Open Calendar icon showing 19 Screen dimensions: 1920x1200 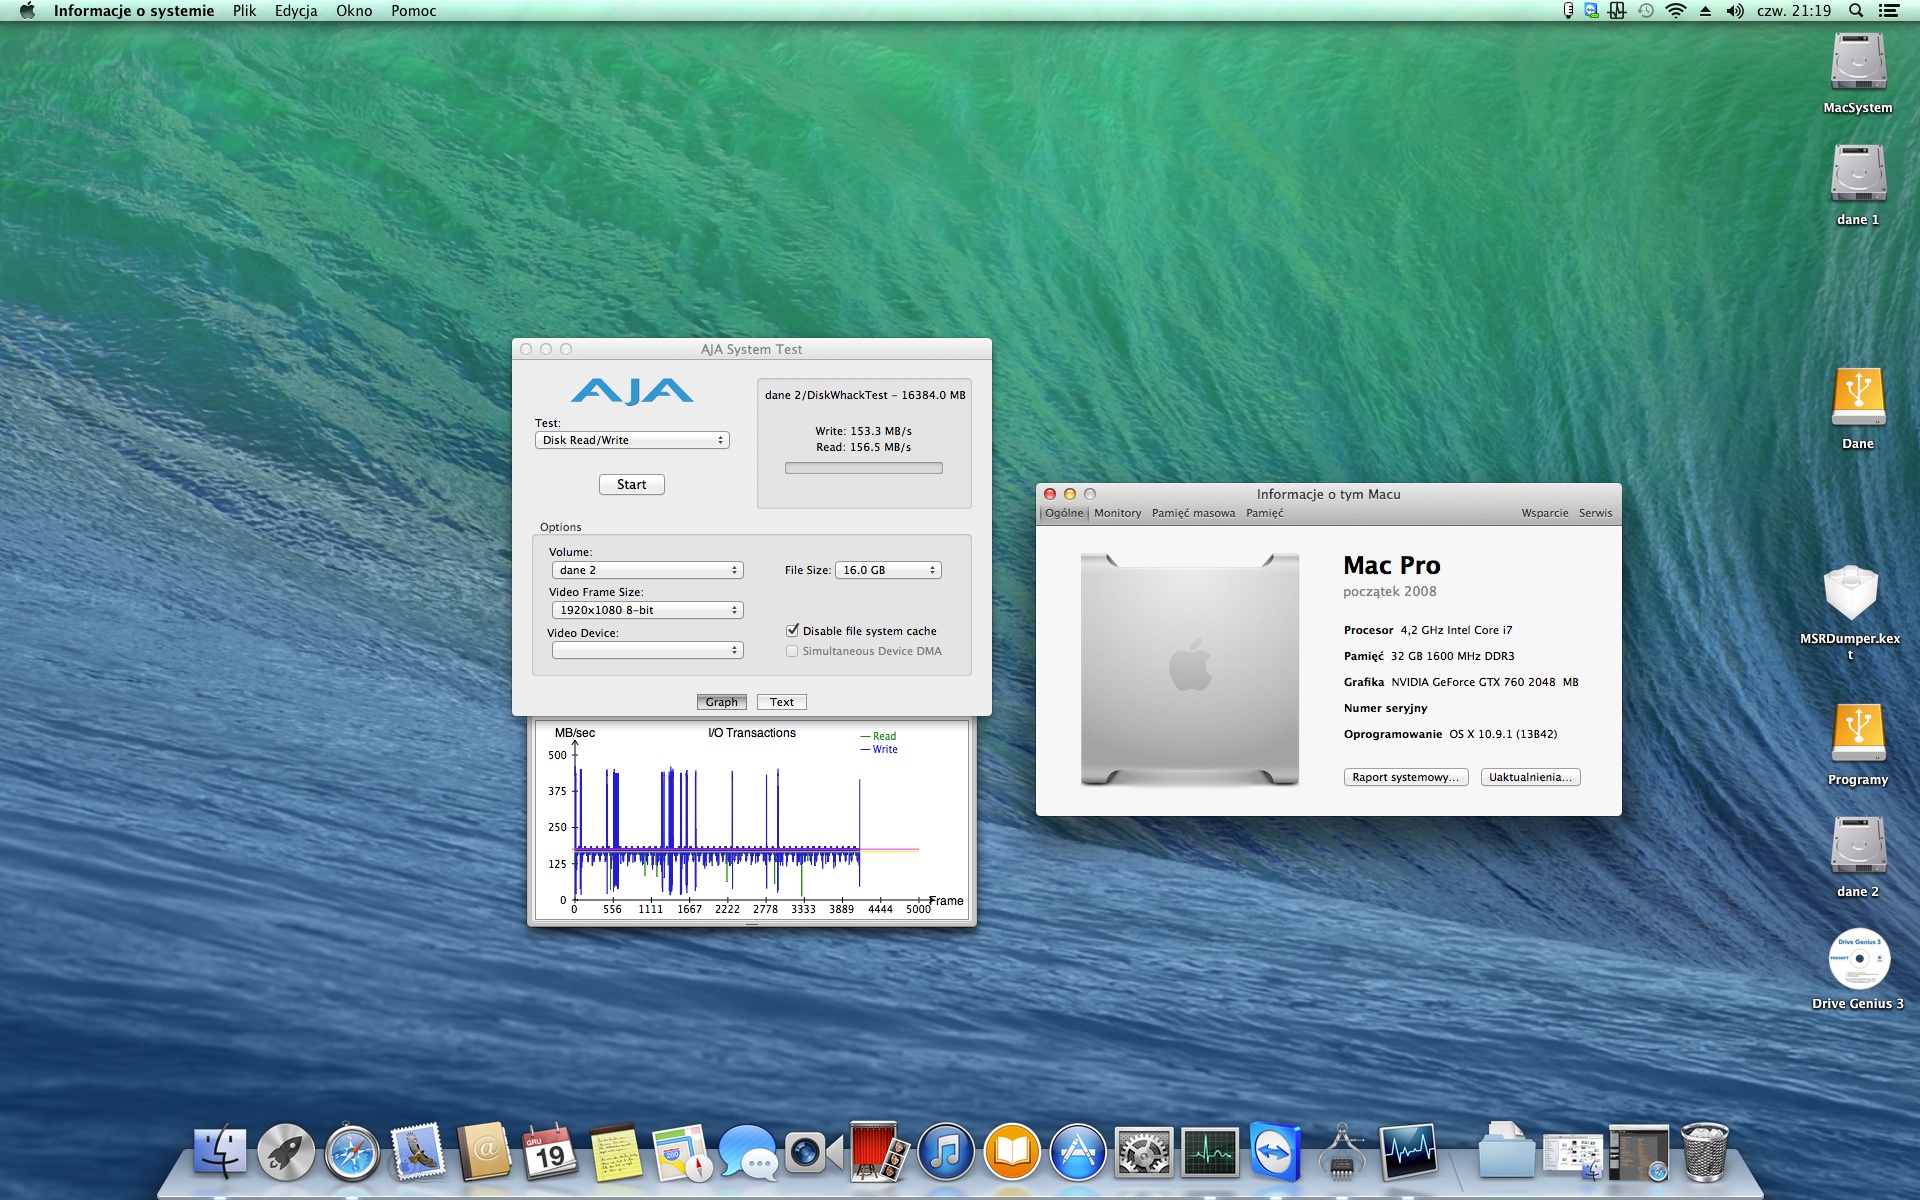click(x=550, y=1152)
